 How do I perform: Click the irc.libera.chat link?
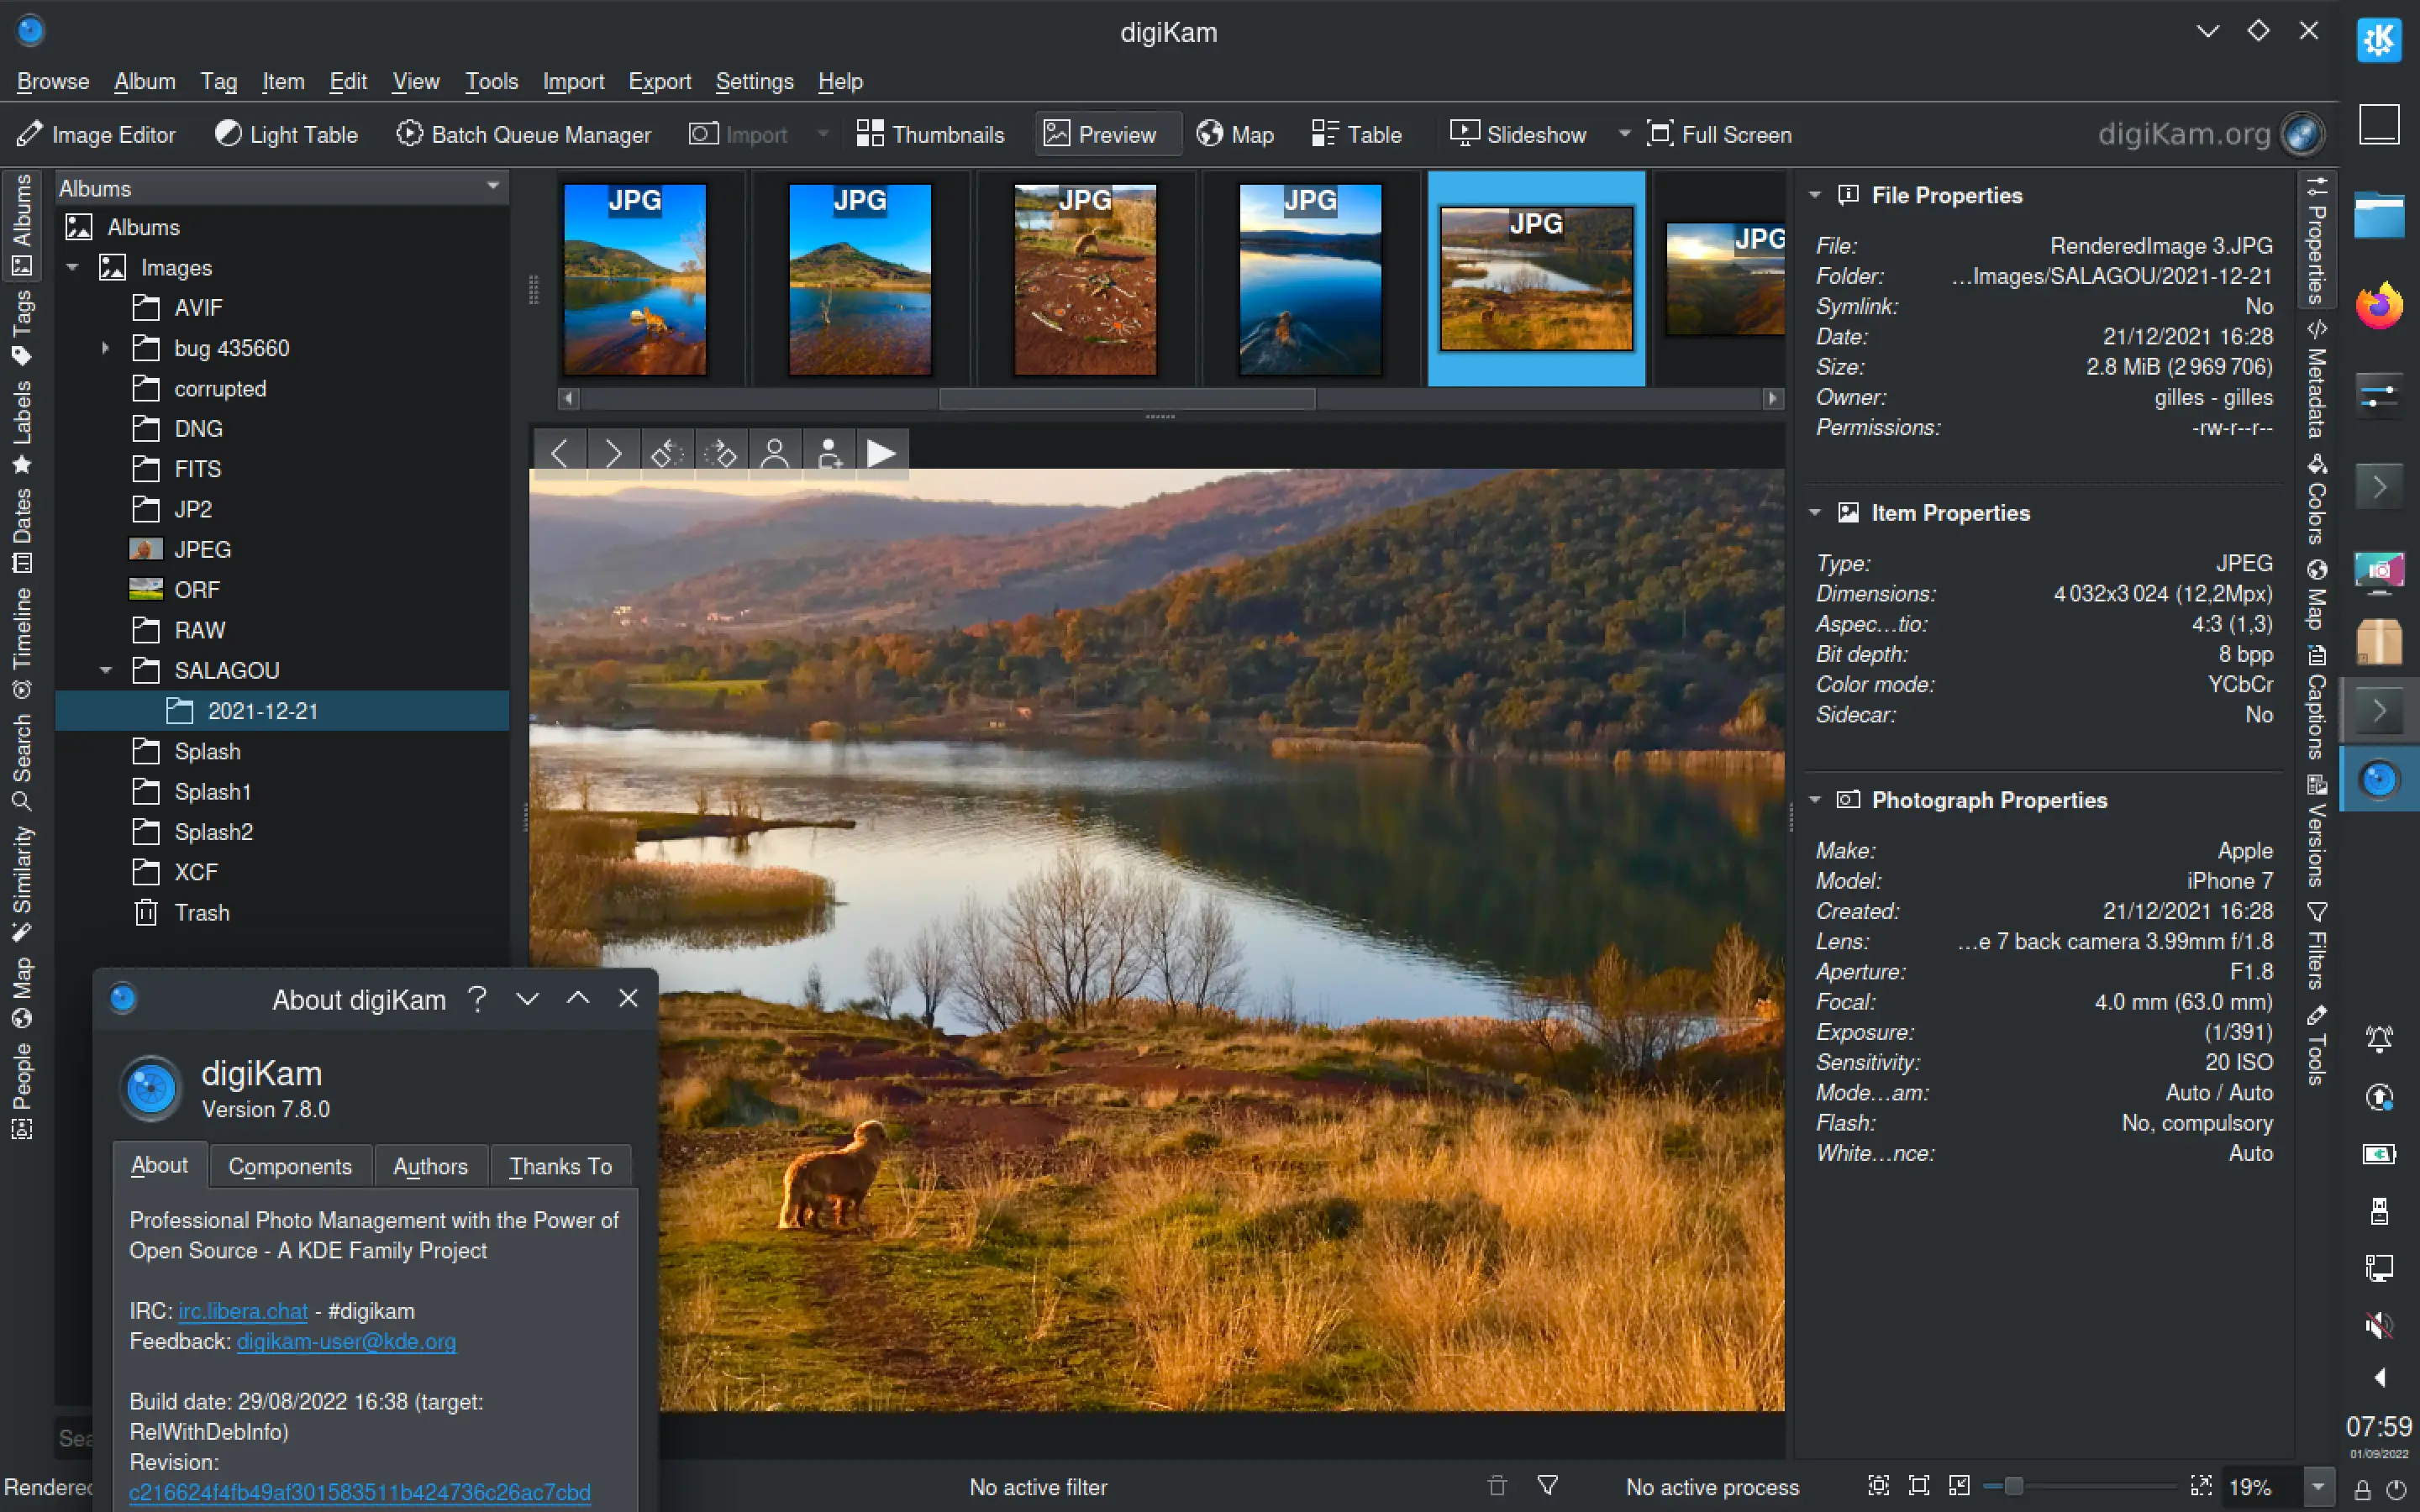click(243, 1311)
